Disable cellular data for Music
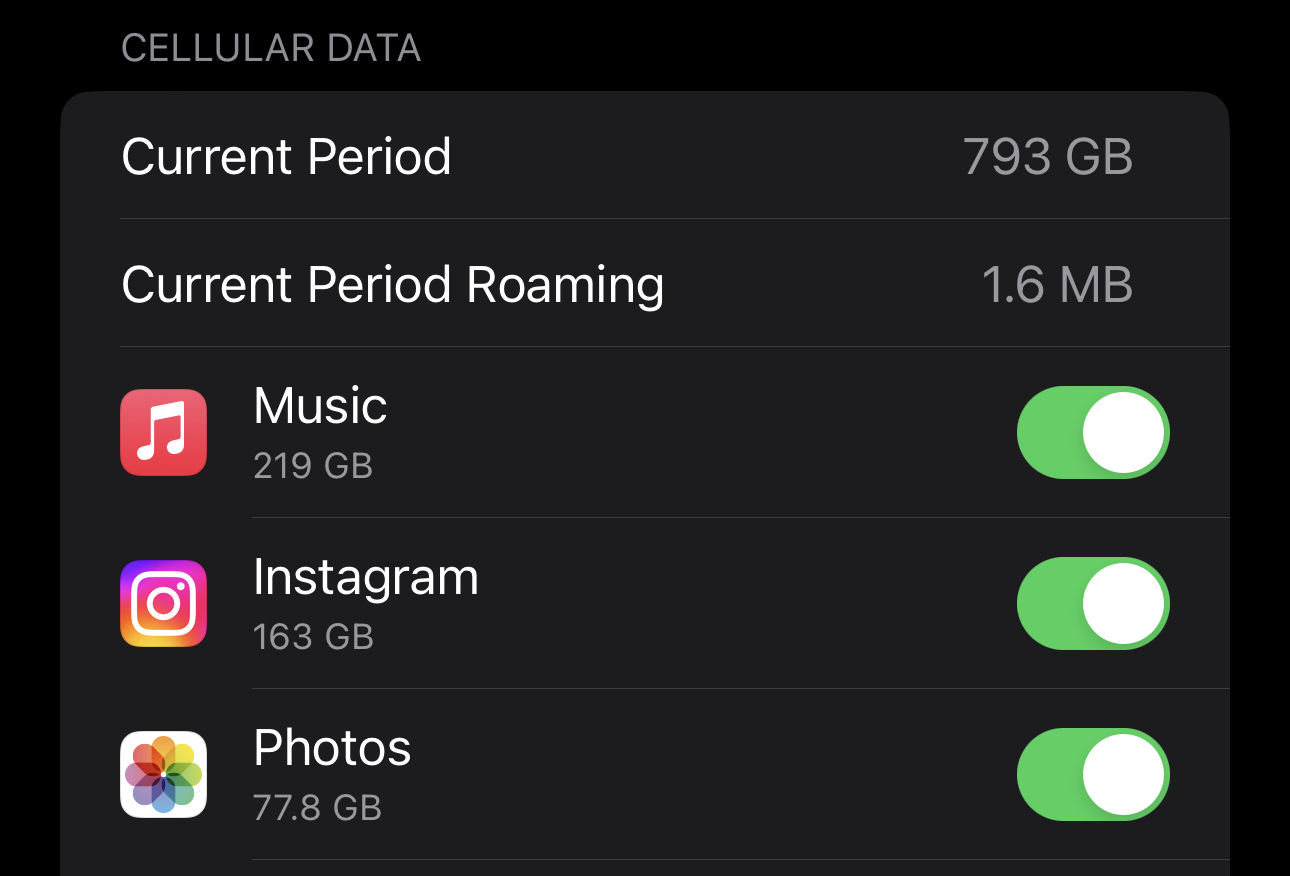1290x876 pixels. click(1092, 432)
